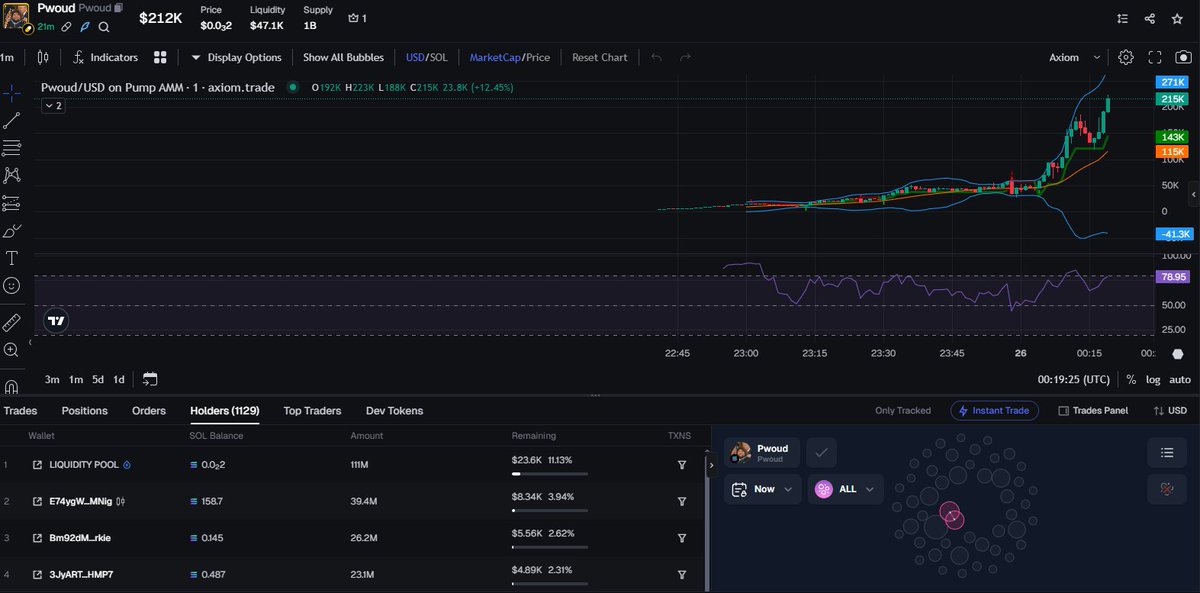This screenshot has width=1200, height=593.
Task: Open wallet Bm92dM...rkie link
Action: click(38, 537)
